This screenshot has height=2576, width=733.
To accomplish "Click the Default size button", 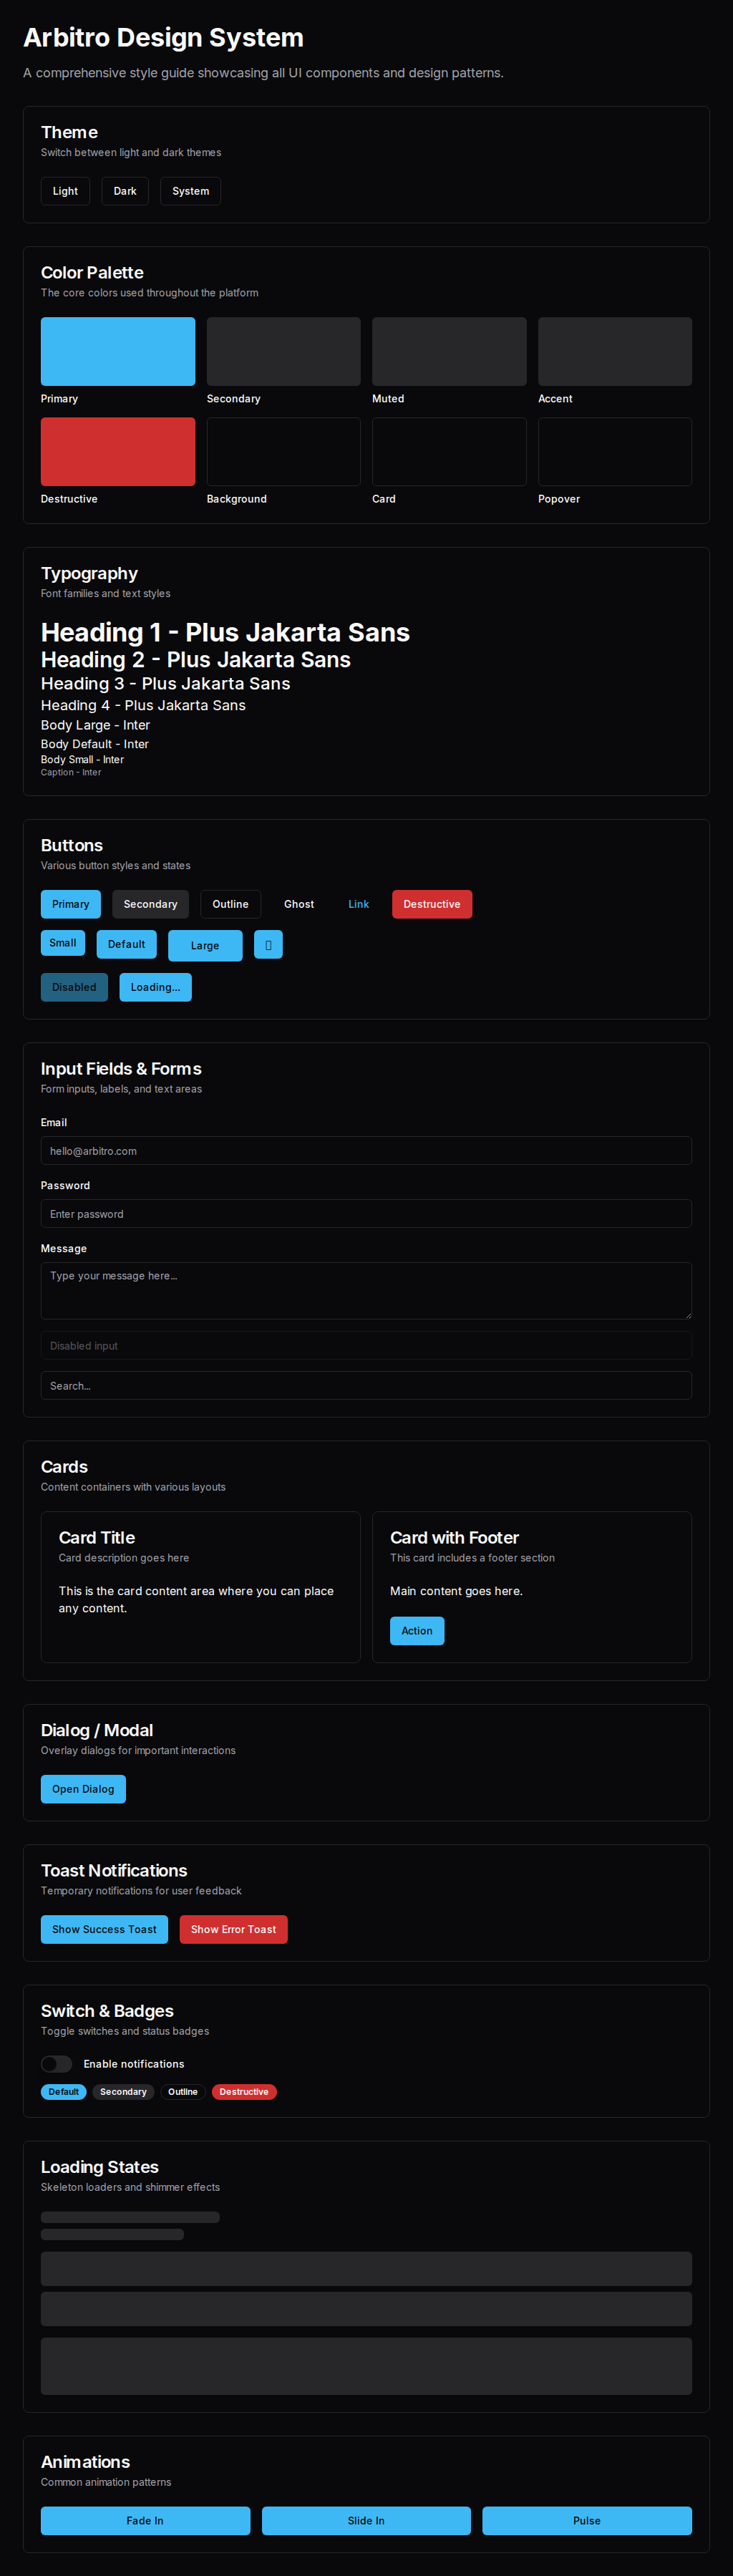I will pos(126,944).
